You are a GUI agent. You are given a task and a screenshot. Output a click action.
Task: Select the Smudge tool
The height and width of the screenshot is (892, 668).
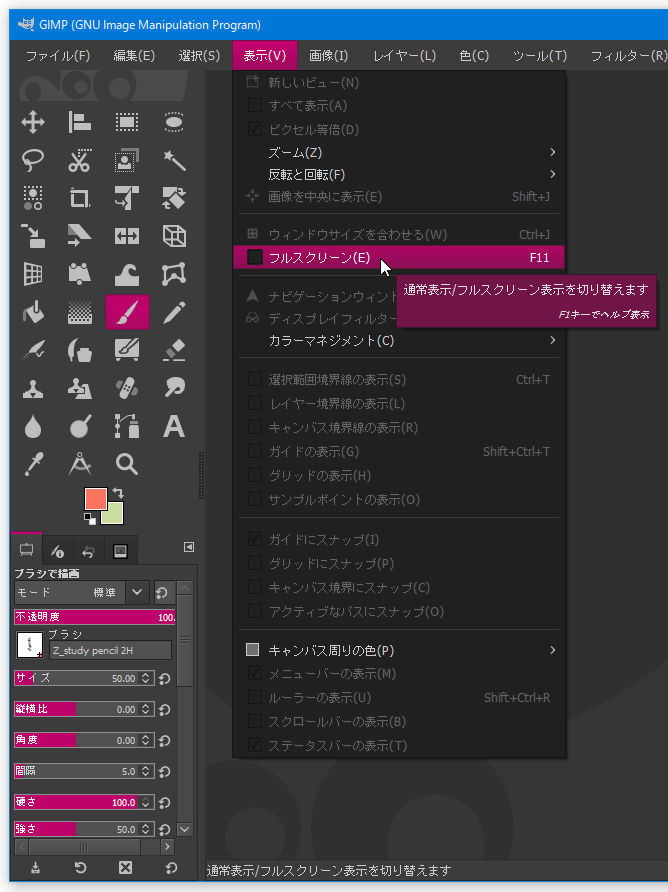[174, 389]
